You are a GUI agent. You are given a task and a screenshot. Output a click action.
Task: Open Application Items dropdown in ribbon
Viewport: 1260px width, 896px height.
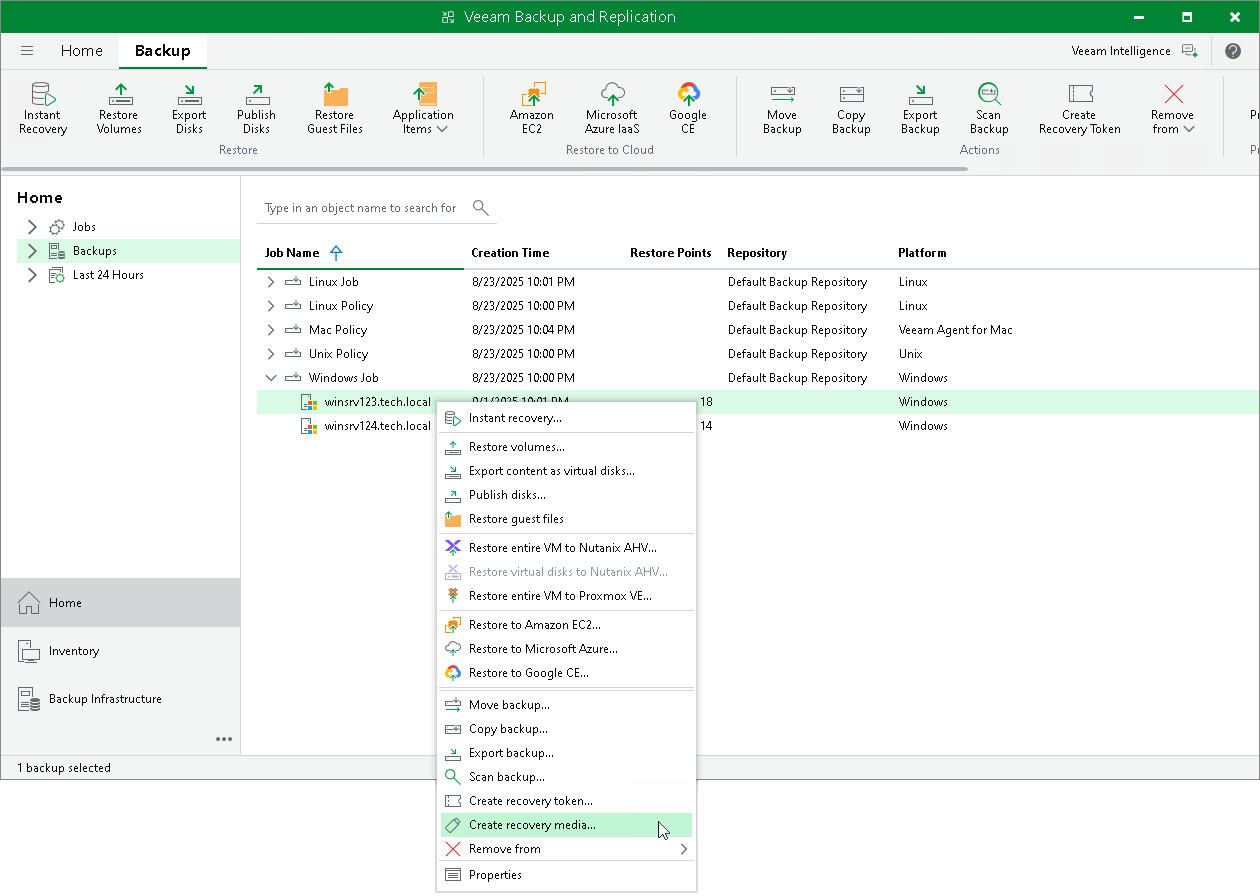point(423,109)
